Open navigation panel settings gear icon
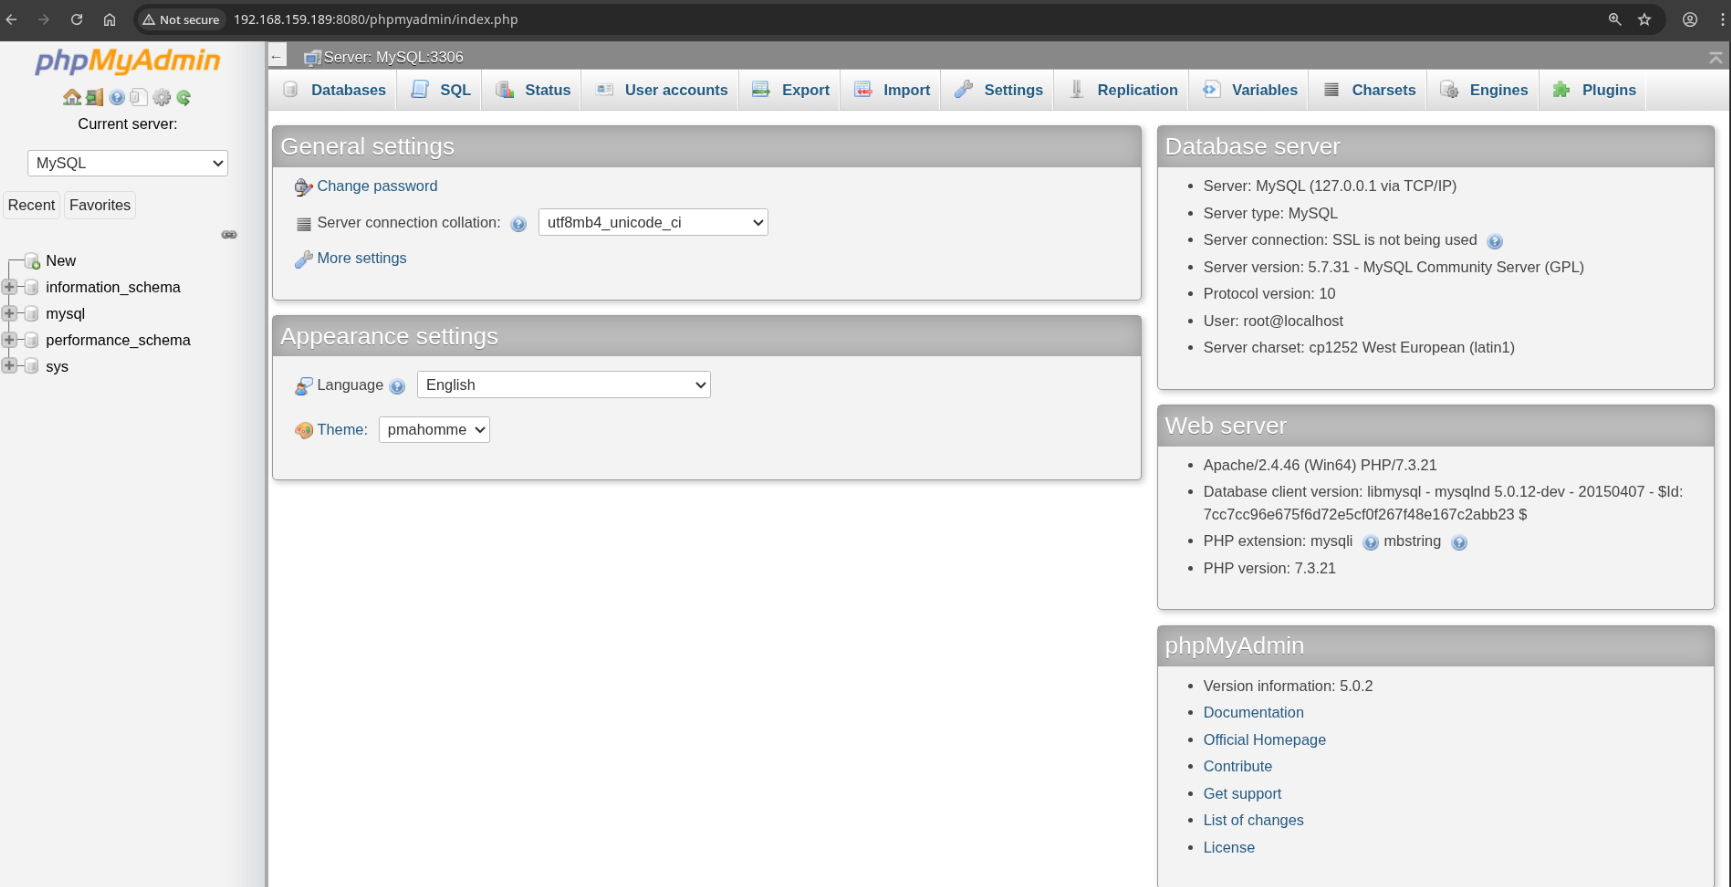The image size is (1731, 887). point(162,97)
